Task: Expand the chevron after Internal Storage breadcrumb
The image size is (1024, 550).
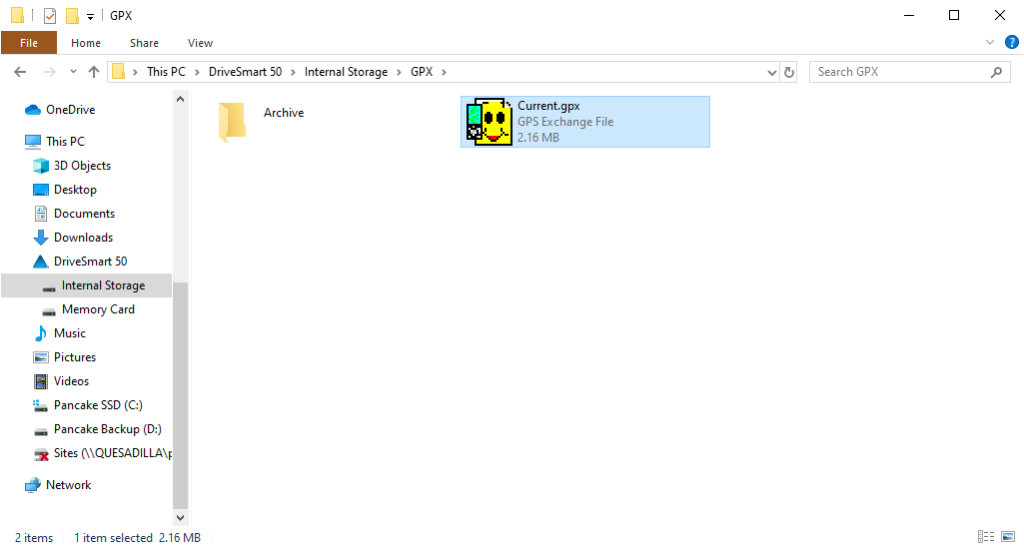Action: 398,72
